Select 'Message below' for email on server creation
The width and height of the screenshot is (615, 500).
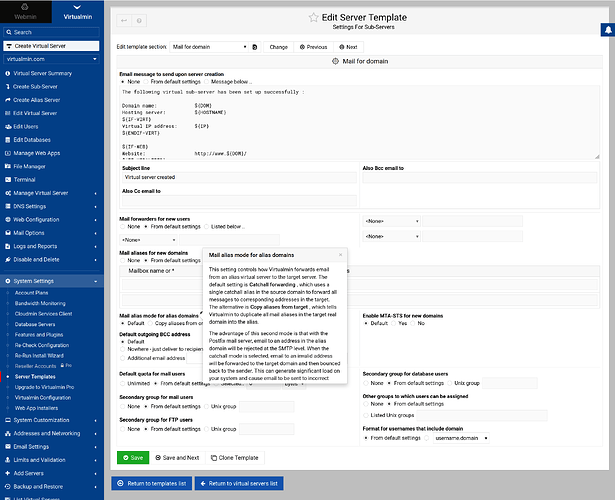[205, 82]
